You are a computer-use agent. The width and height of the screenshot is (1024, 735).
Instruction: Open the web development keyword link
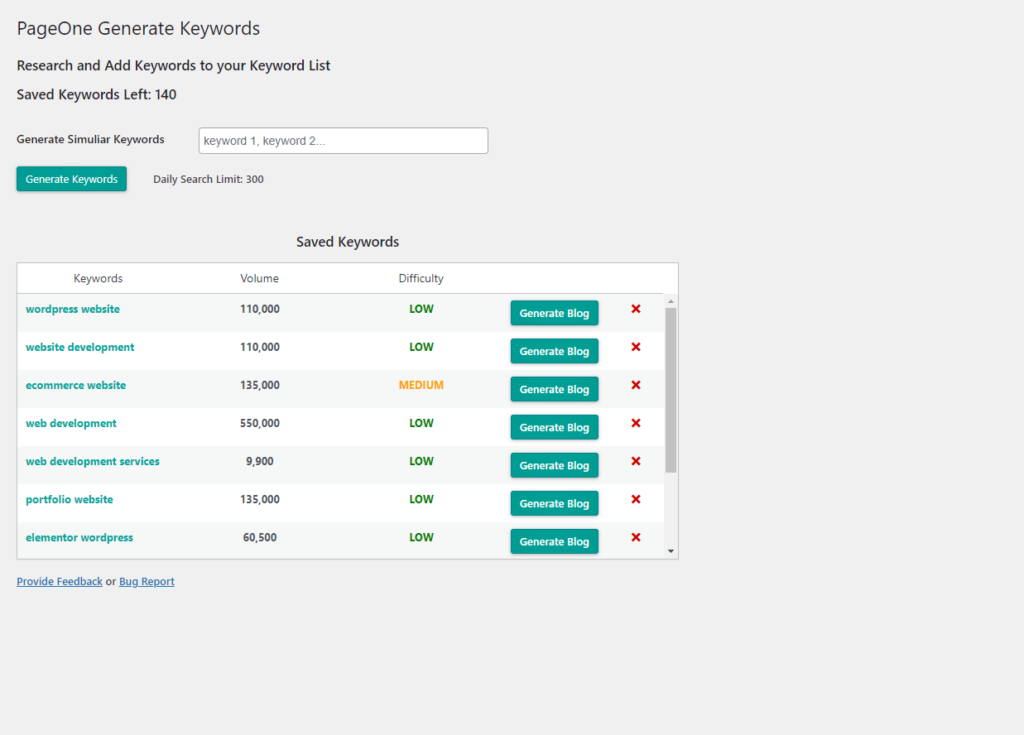pyautogui.click(x=71, y=423)
